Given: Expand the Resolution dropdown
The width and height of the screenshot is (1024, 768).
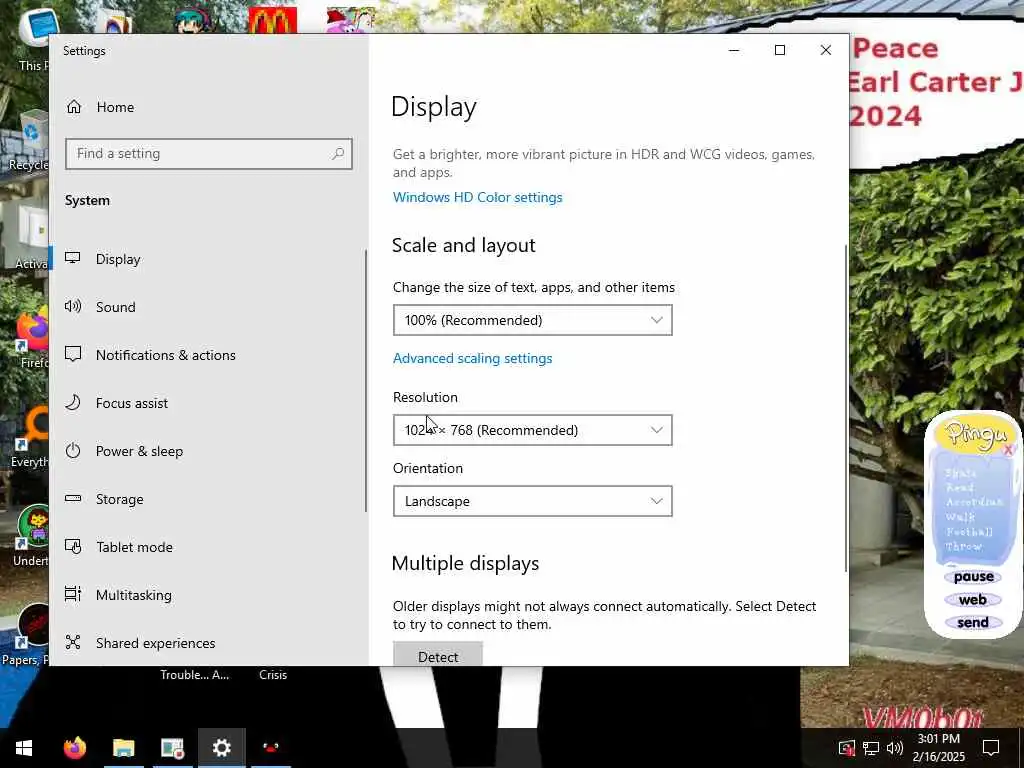Looking at the screenshot, I should point(532,430).
